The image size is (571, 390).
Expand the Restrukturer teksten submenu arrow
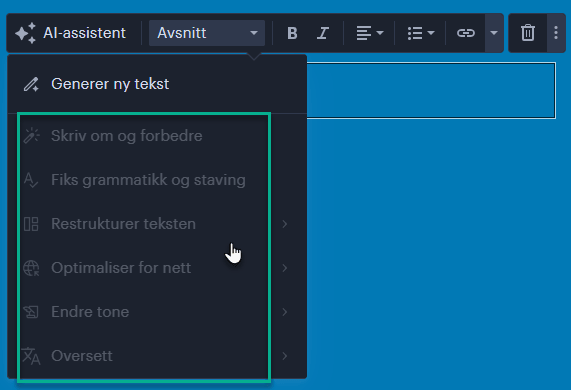[285, 224]
